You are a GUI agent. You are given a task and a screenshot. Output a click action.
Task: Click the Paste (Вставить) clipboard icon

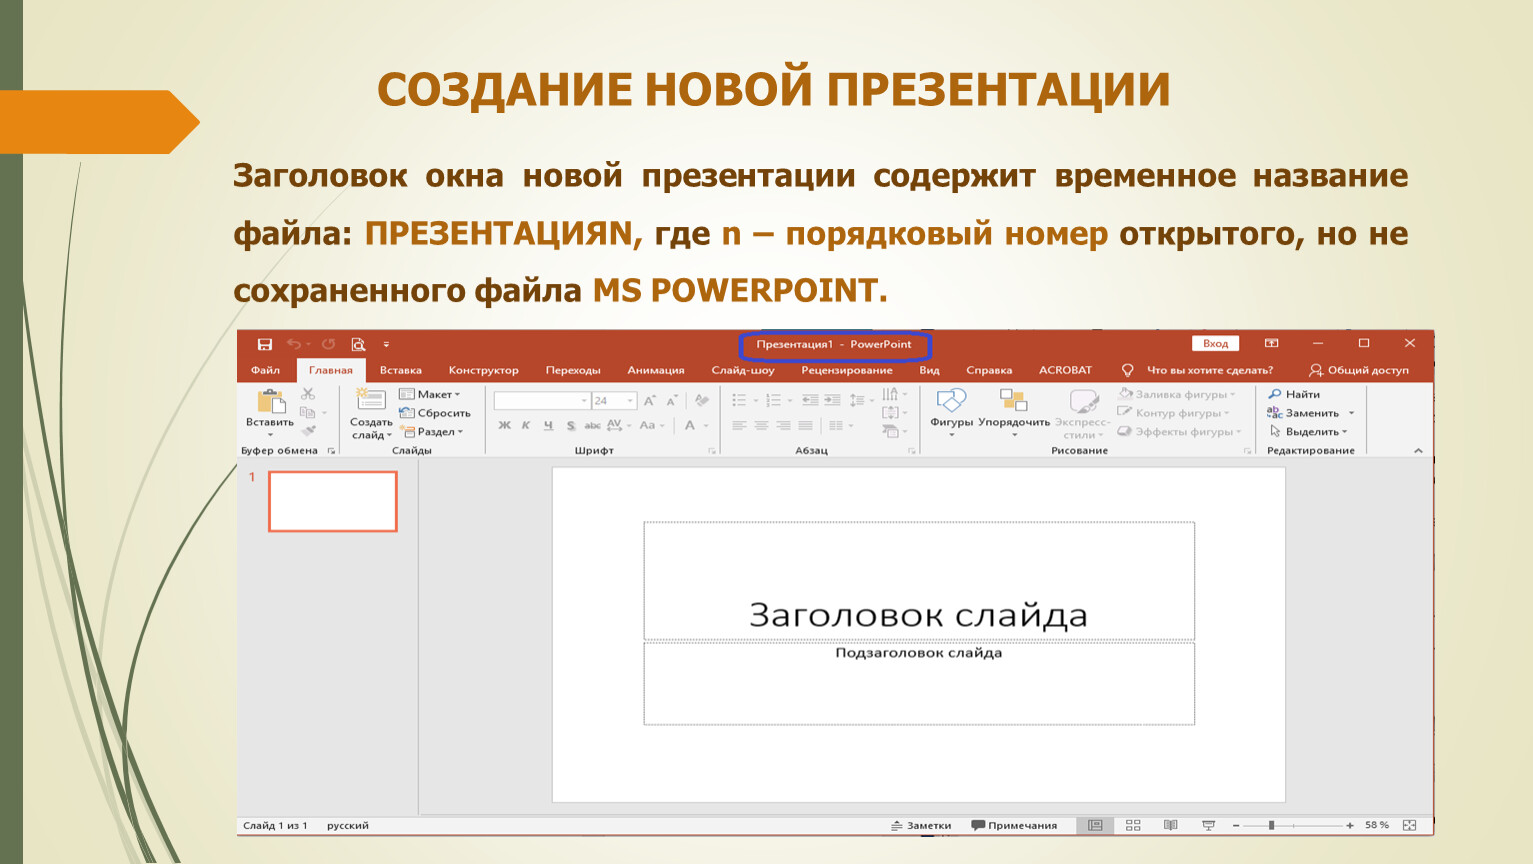270,402
